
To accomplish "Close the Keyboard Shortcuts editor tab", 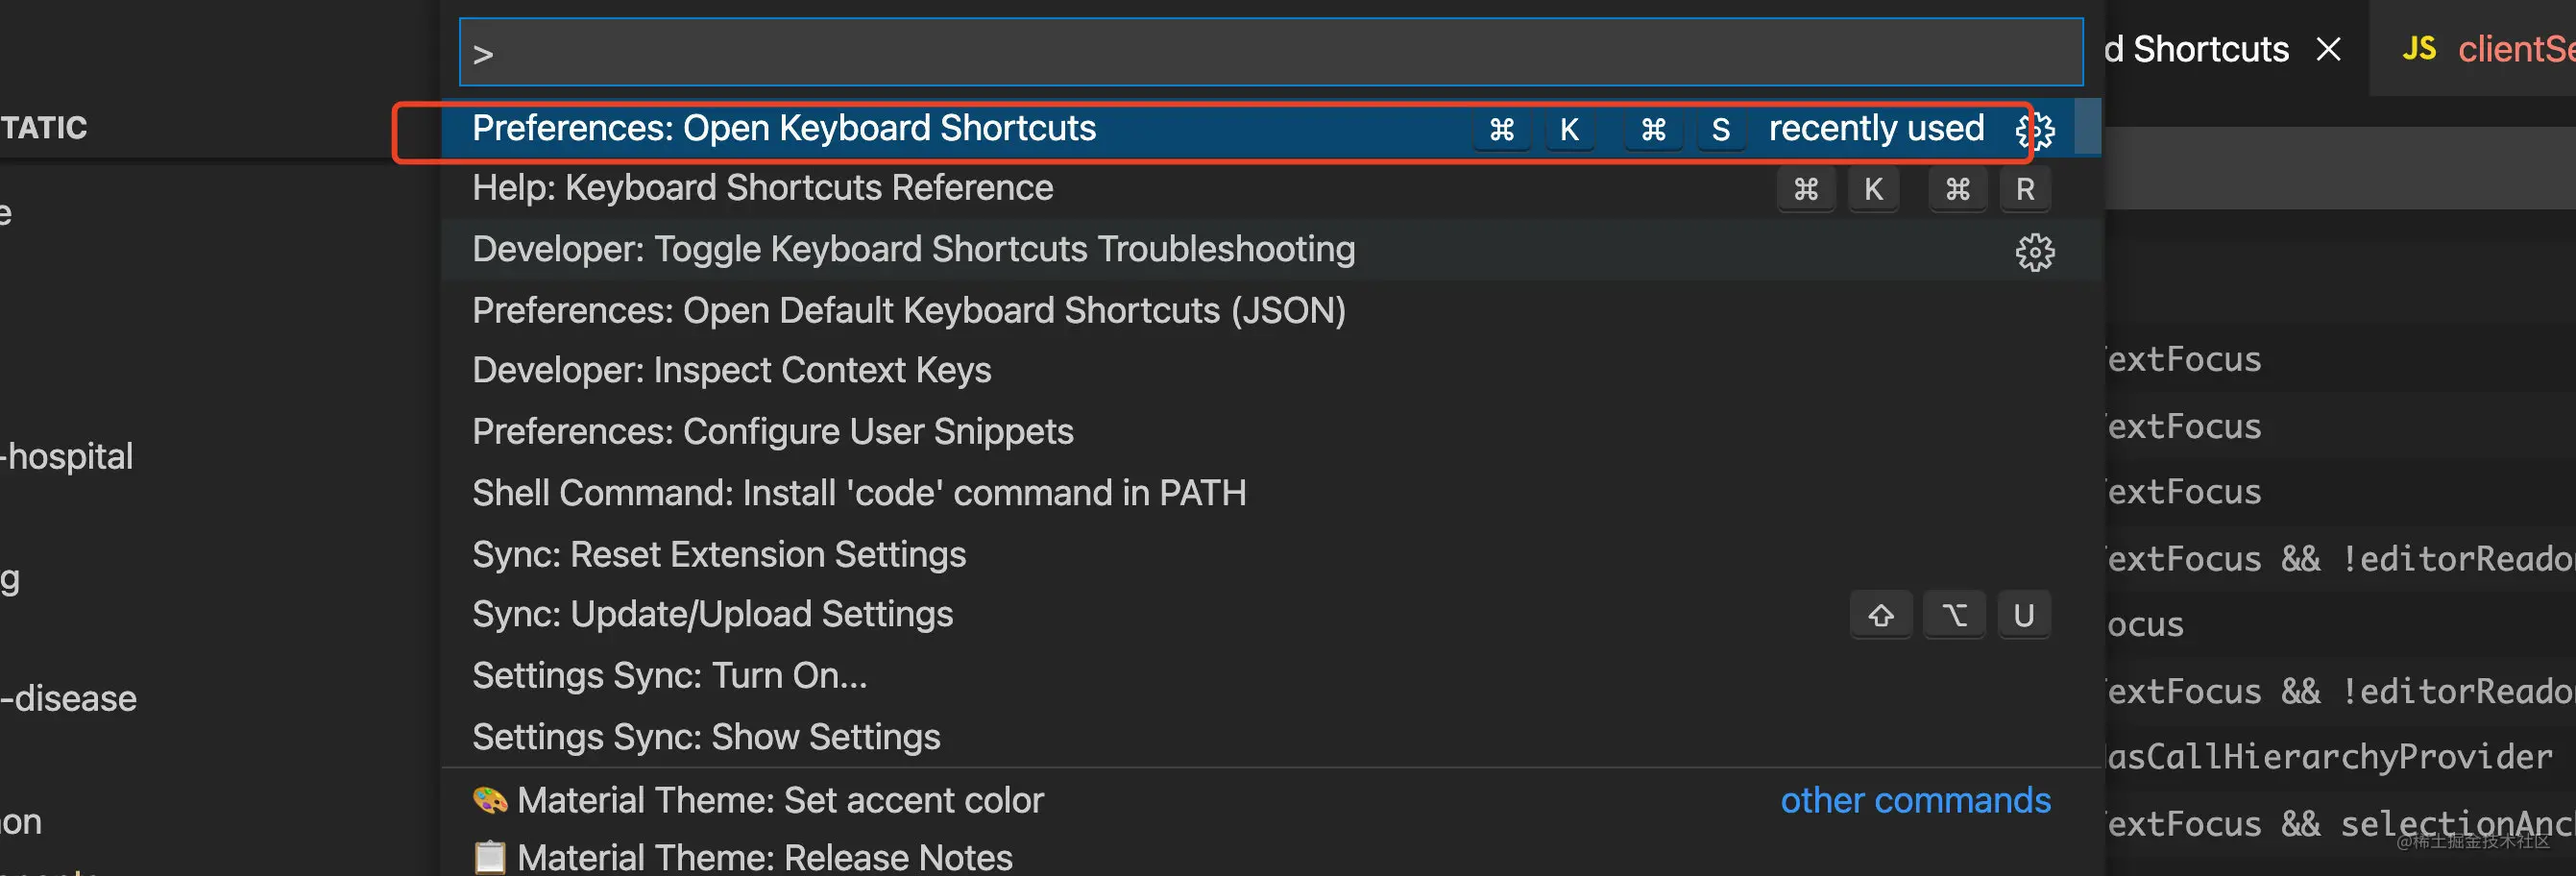I will pos(2328,49).
